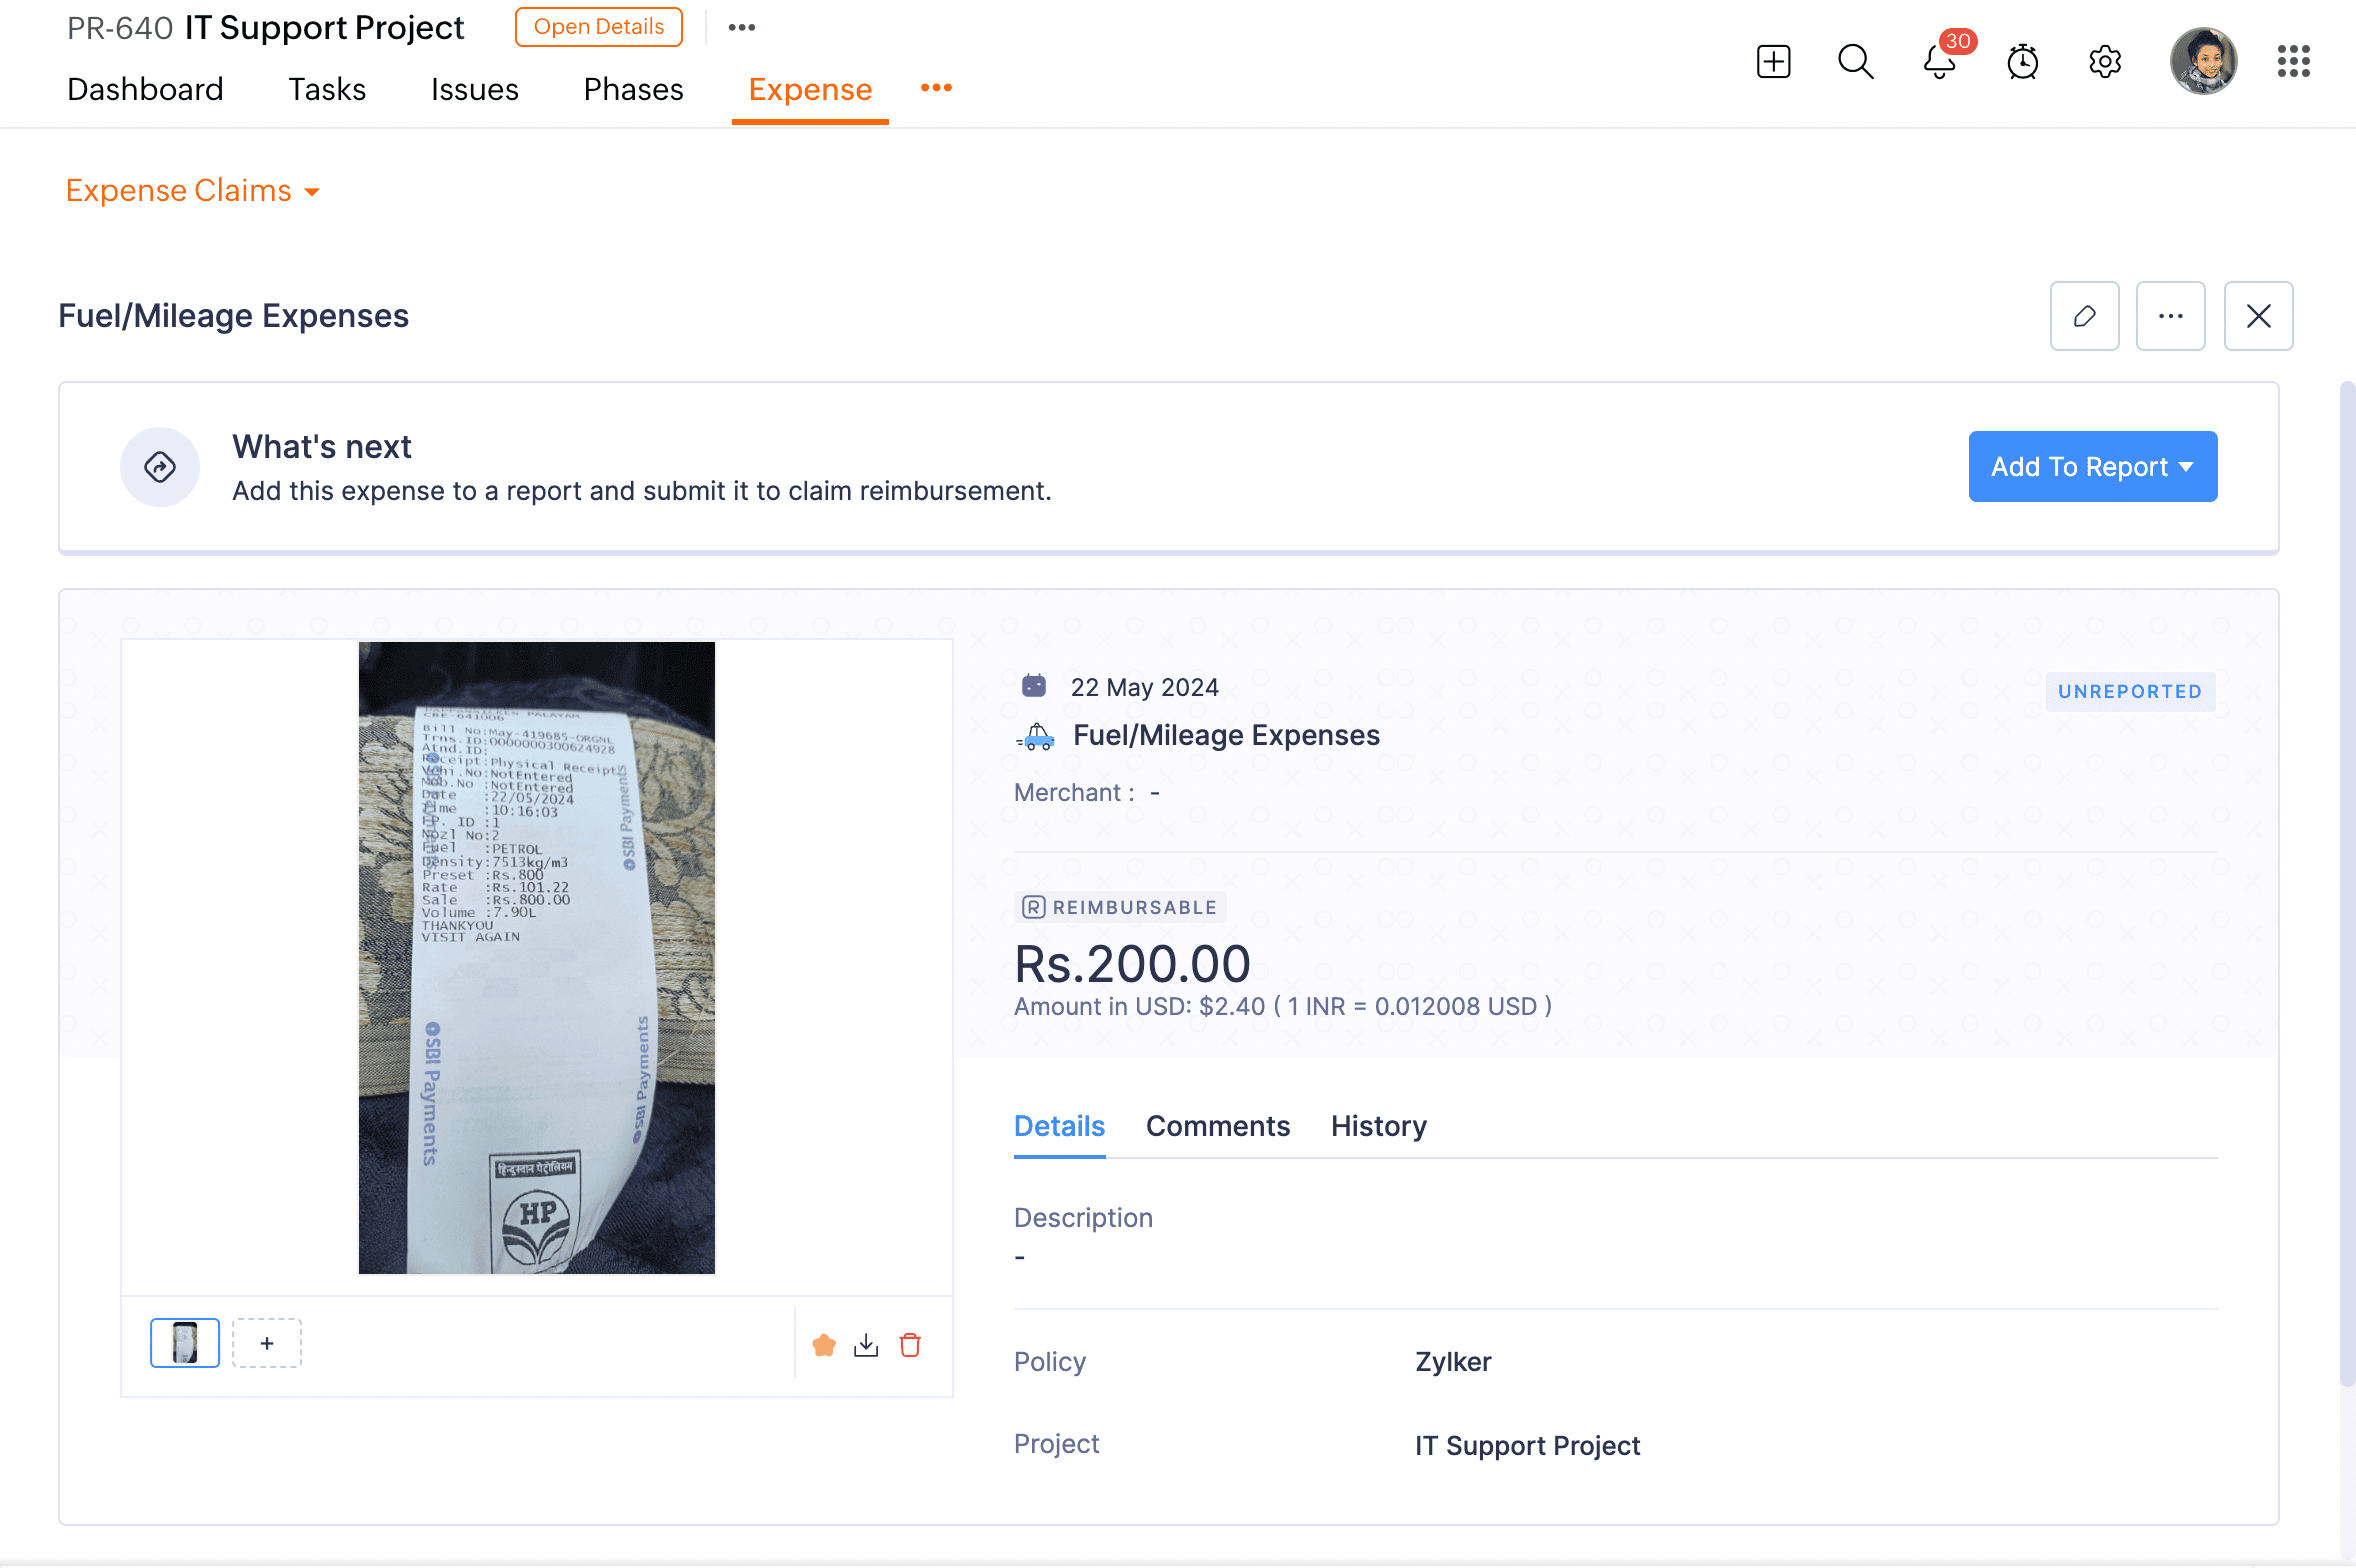
Task: Click the Open Details button
Action: click(598, 27)
